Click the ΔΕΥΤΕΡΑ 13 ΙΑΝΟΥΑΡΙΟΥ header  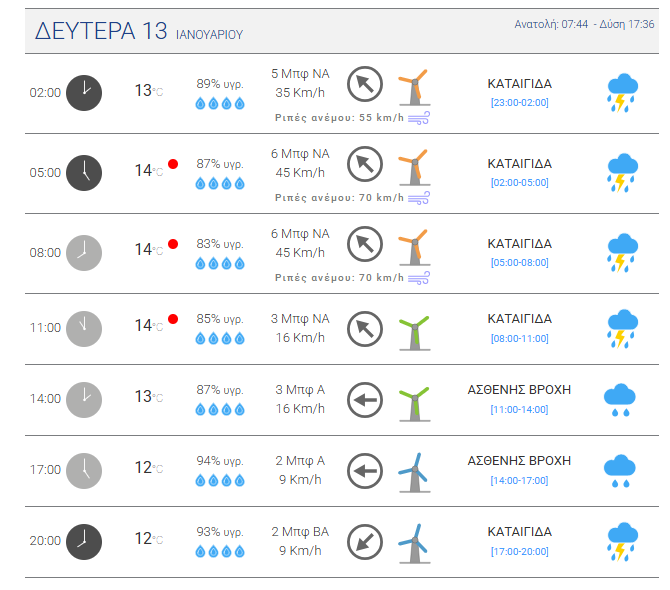click(139, 31)
